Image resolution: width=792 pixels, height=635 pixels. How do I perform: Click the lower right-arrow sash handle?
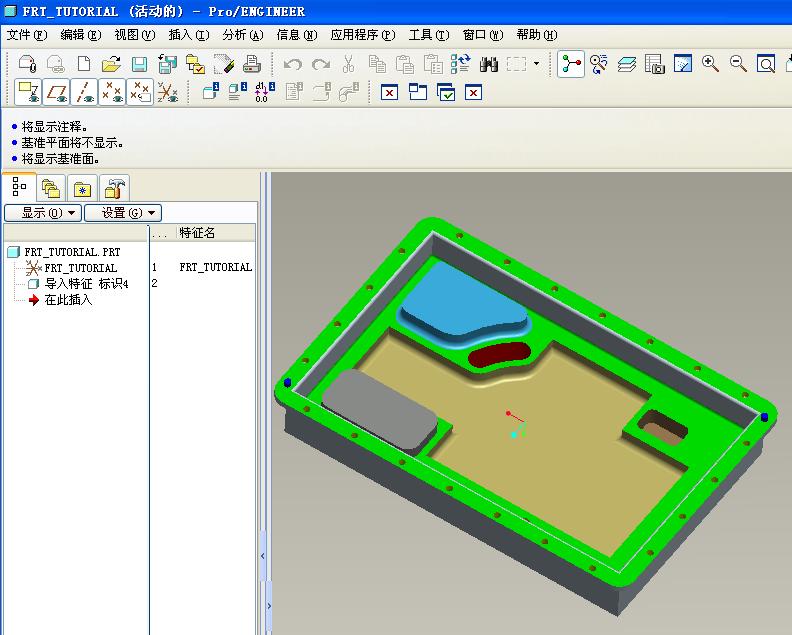point(269,605)
